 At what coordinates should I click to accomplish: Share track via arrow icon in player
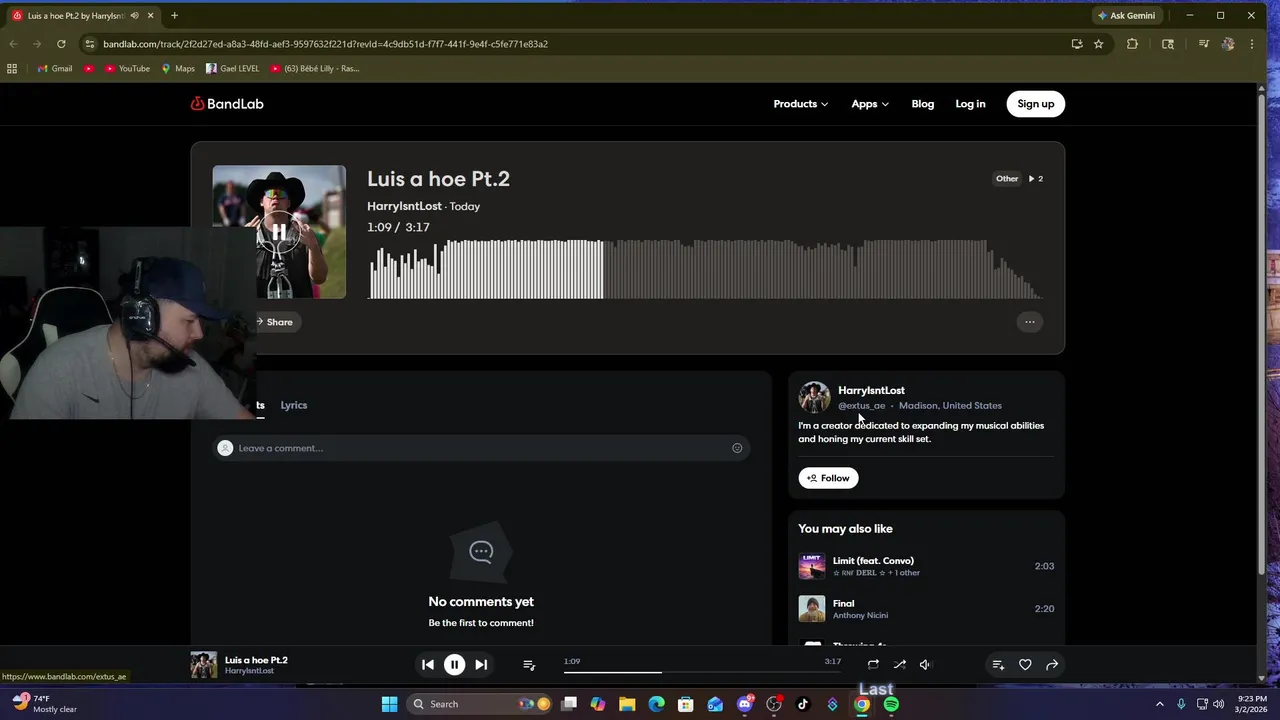[1052, 664]
